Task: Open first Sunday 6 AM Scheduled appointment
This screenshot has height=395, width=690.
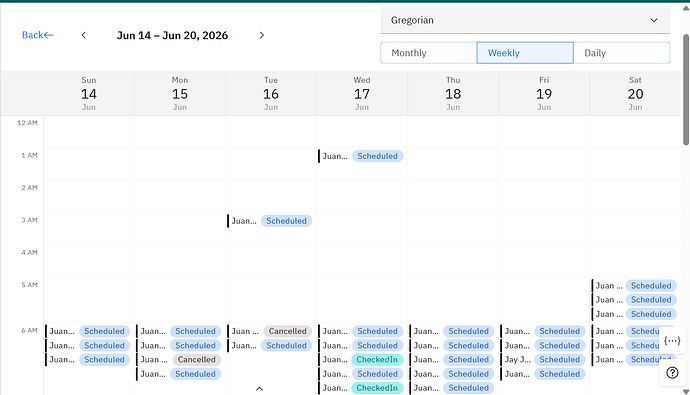Action: [x=88, y=331]
